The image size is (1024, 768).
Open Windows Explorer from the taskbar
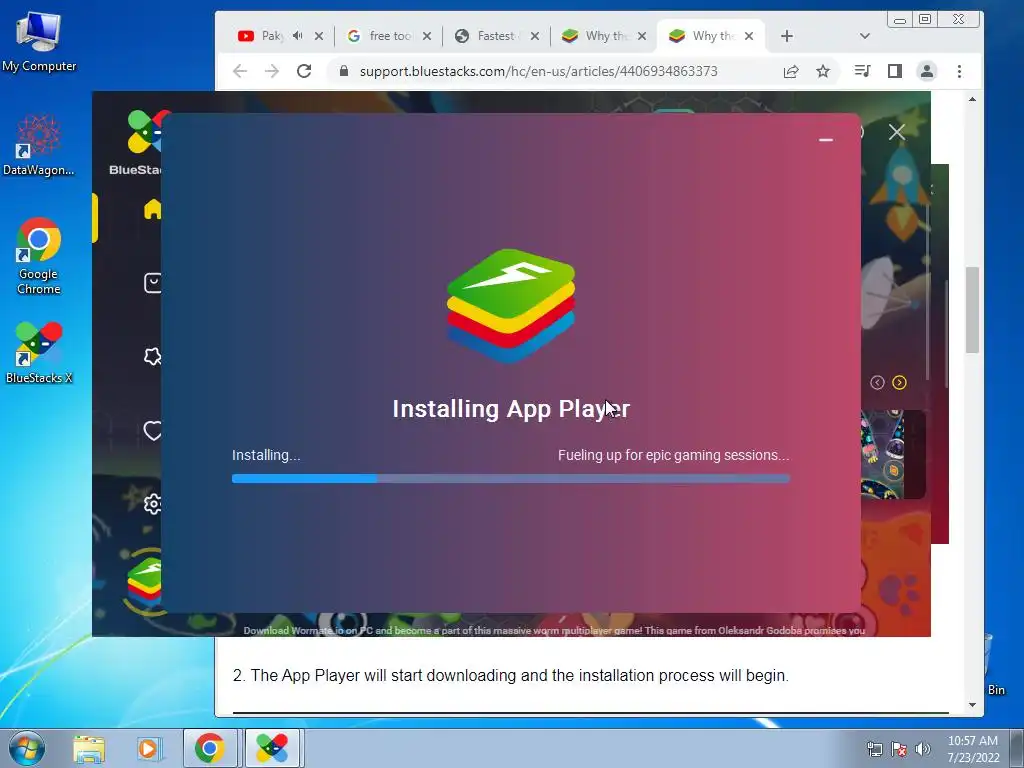(89, 748)
